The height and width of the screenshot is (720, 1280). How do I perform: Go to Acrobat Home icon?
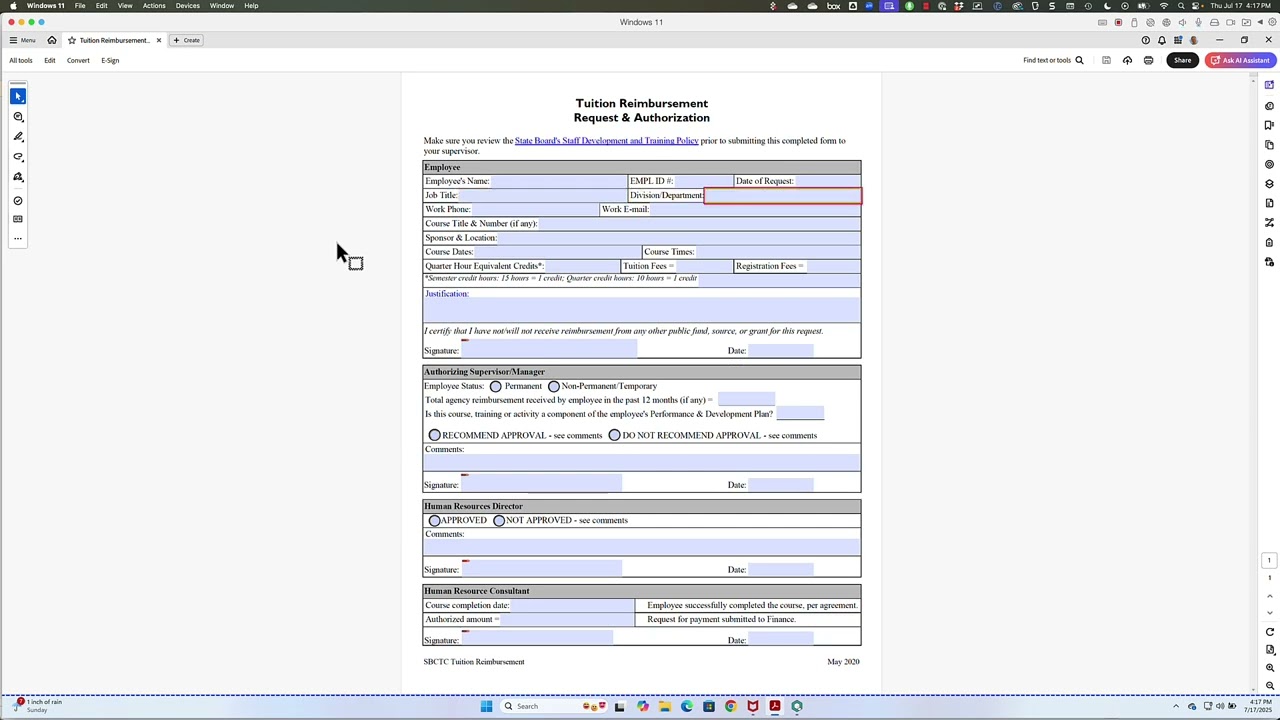point(52,40)
